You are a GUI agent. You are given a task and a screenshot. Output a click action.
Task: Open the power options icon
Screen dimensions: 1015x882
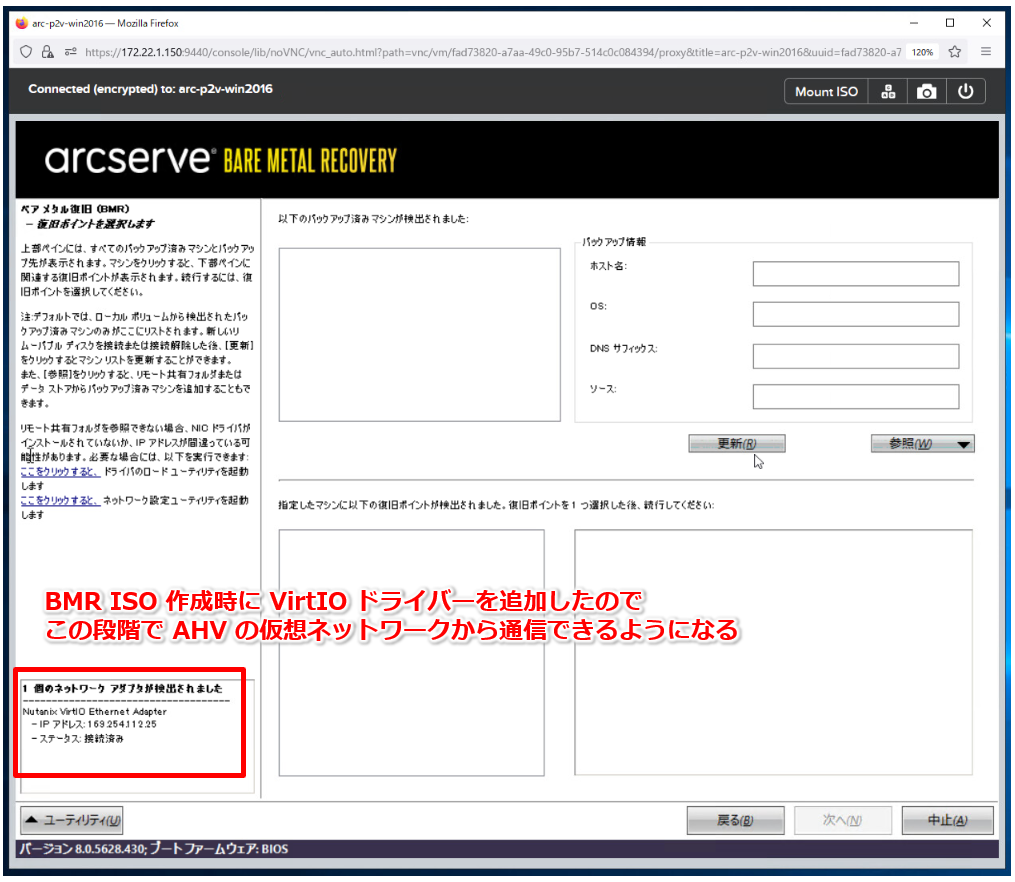tap(965, 91)
